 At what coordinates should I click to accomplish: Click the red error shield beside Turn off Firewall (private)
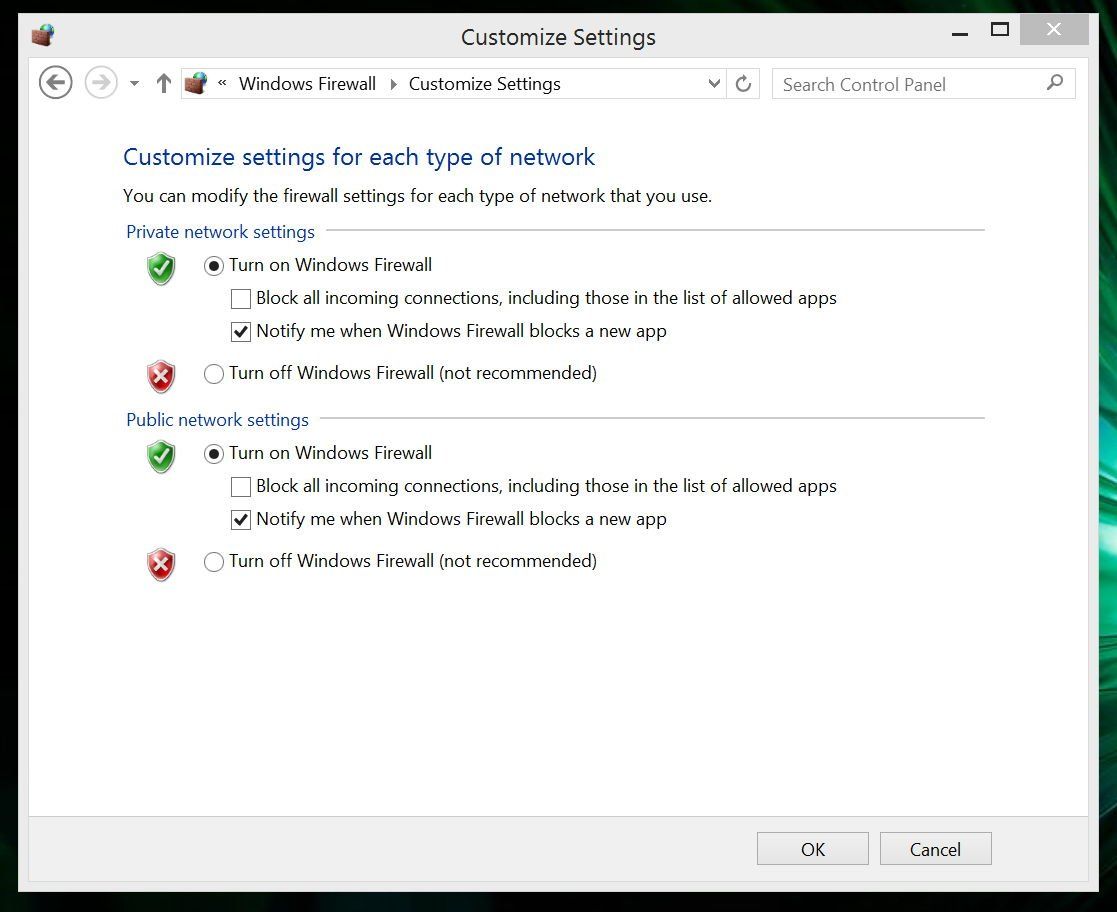tap(160, 376)
